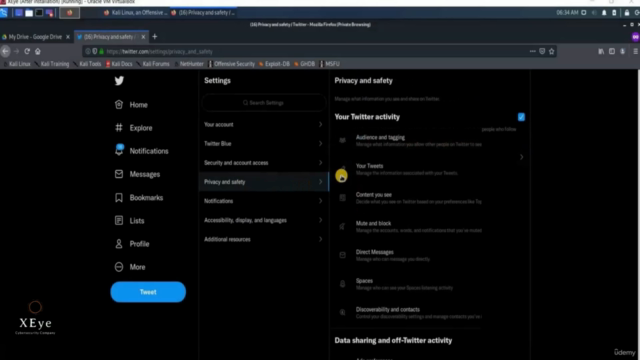Click the chevron arrow right of Your Tweets
The height and width of the screenshot is (360, 640).
(521, 157)
